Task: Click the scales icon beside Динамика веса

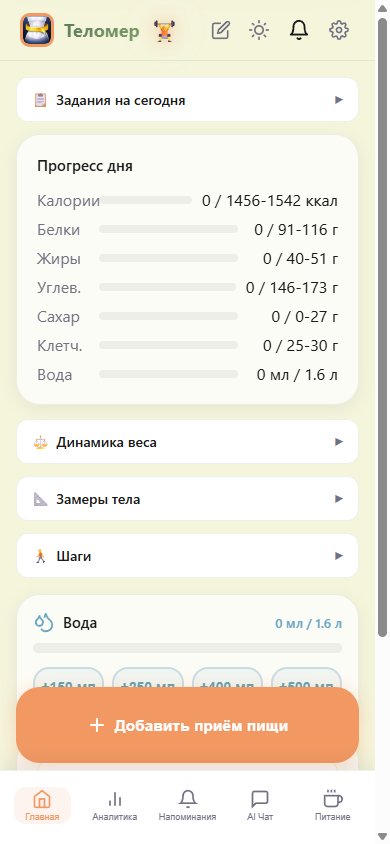Action: click(40, 442)
